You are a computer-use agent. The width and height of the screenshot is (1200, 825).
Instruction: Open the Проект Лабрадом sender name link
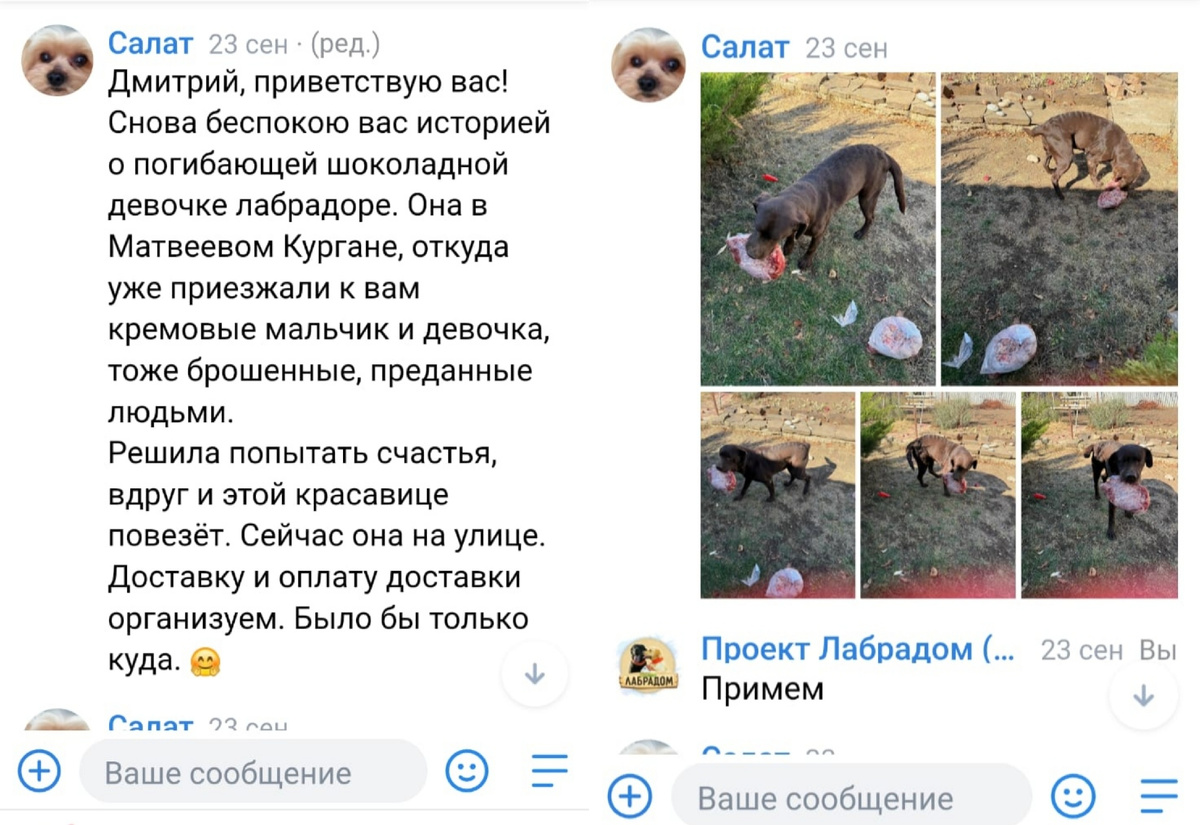858,649
